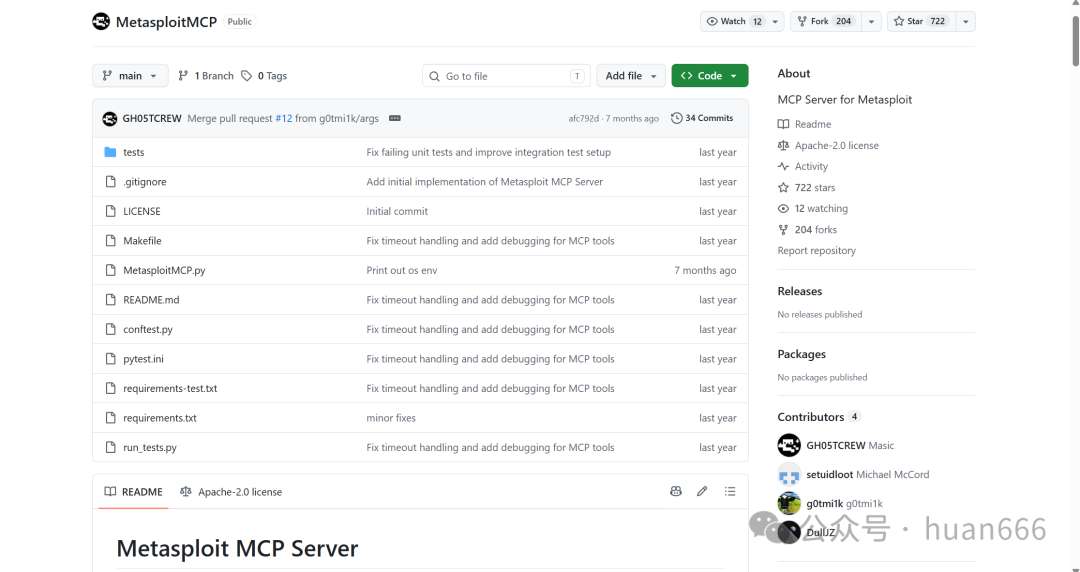Open the 1 Branch link
1080x572 pixels.
pyautogui.click(x=206, y=76)
